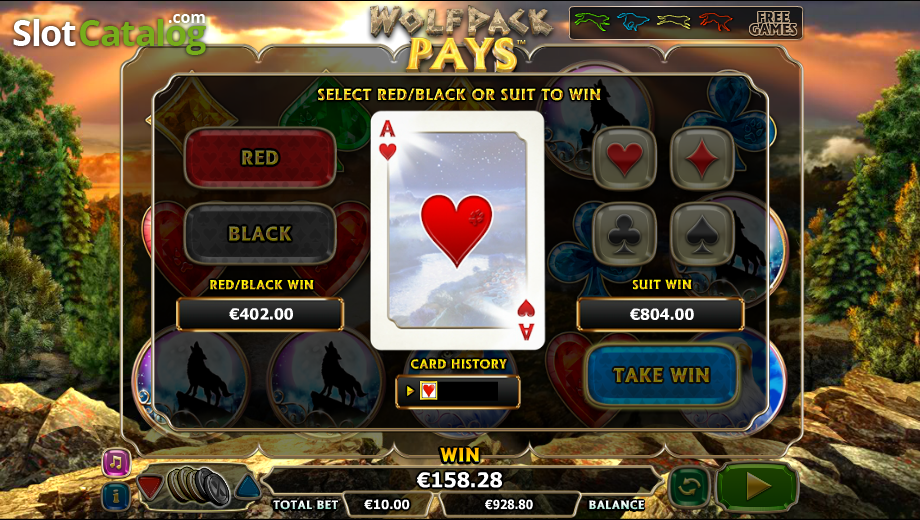The width and height of the screenshot is (920, 520).
Task: Collect winnings with TAKE WIN
Action: click(x=661, y=375)
